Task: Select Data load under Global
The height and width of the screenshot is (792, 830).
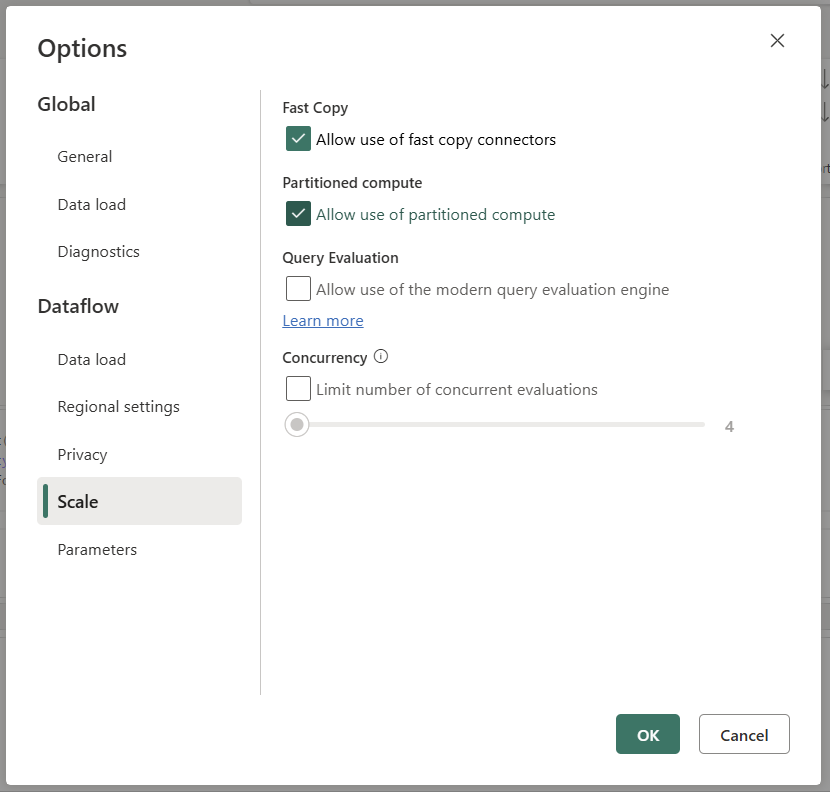Action: point(91,204)
